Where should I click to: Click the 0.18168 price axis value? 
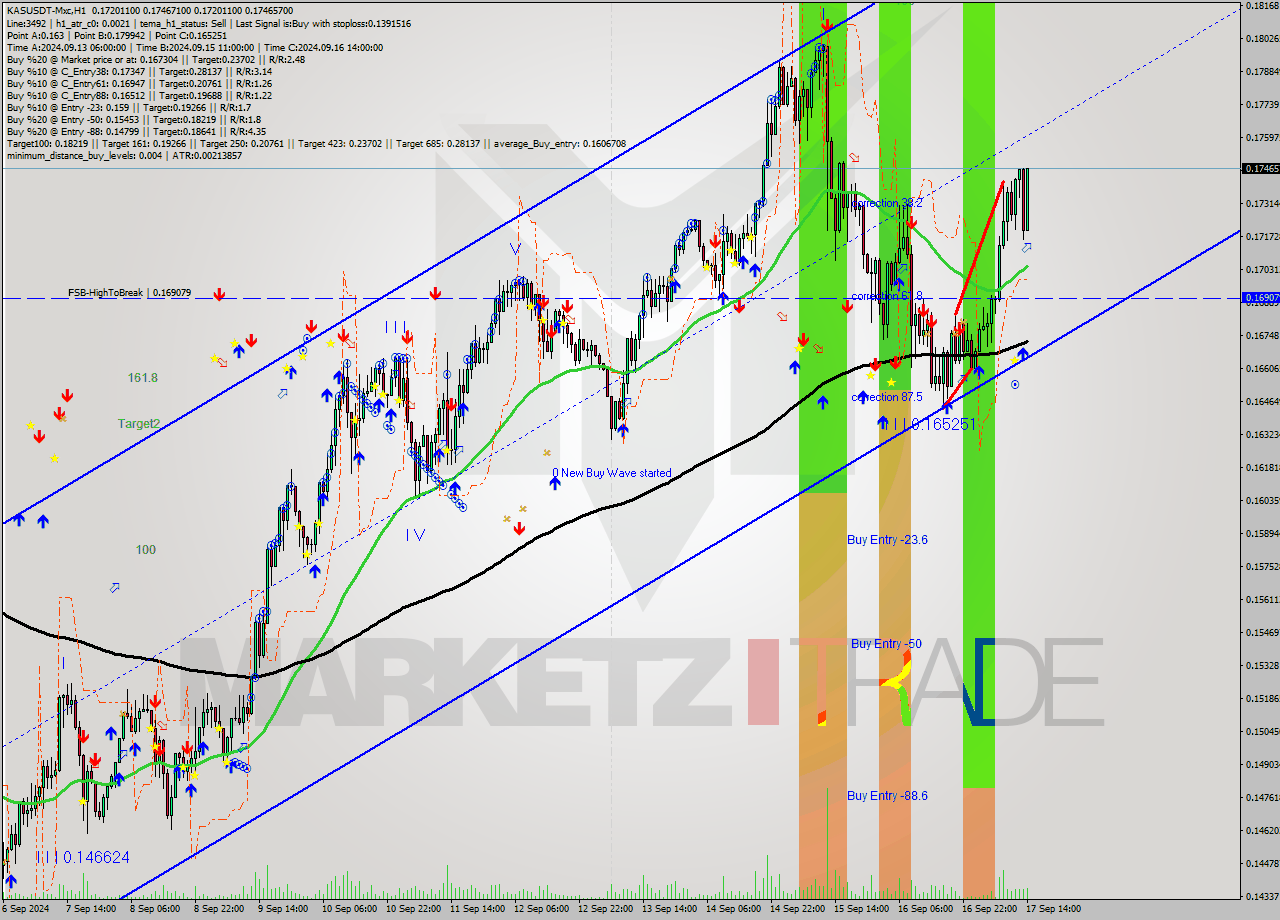point(1262,6)
